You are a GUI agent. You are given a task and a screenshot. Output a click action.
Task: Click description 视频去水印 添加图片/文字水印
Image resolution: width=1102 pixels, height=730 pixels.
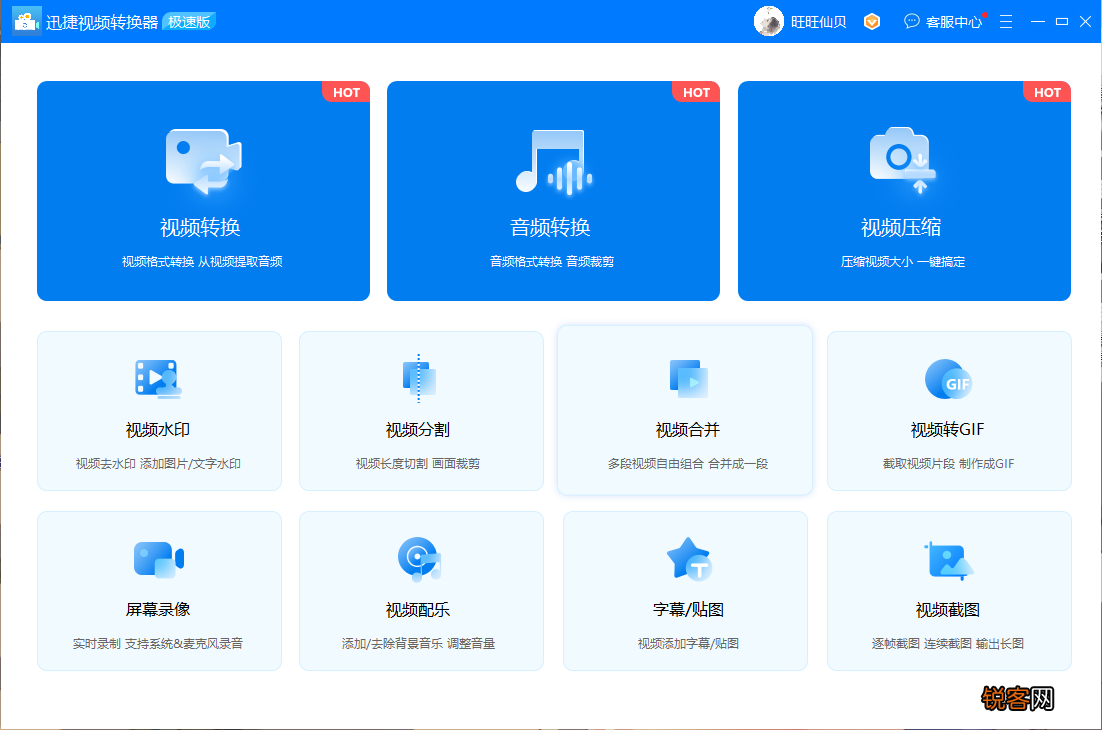[x=158, y=464]
